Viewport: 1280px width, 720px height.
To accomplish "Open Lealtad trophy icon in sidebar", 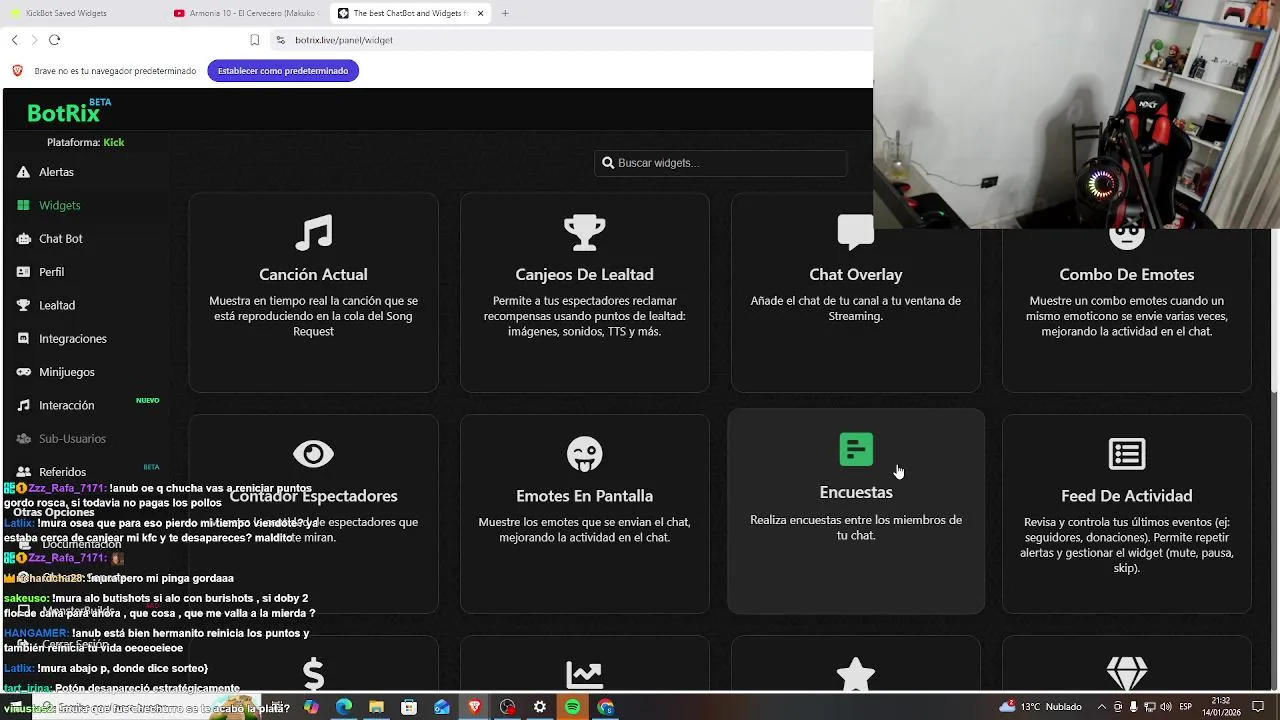I will click(23, 305).
